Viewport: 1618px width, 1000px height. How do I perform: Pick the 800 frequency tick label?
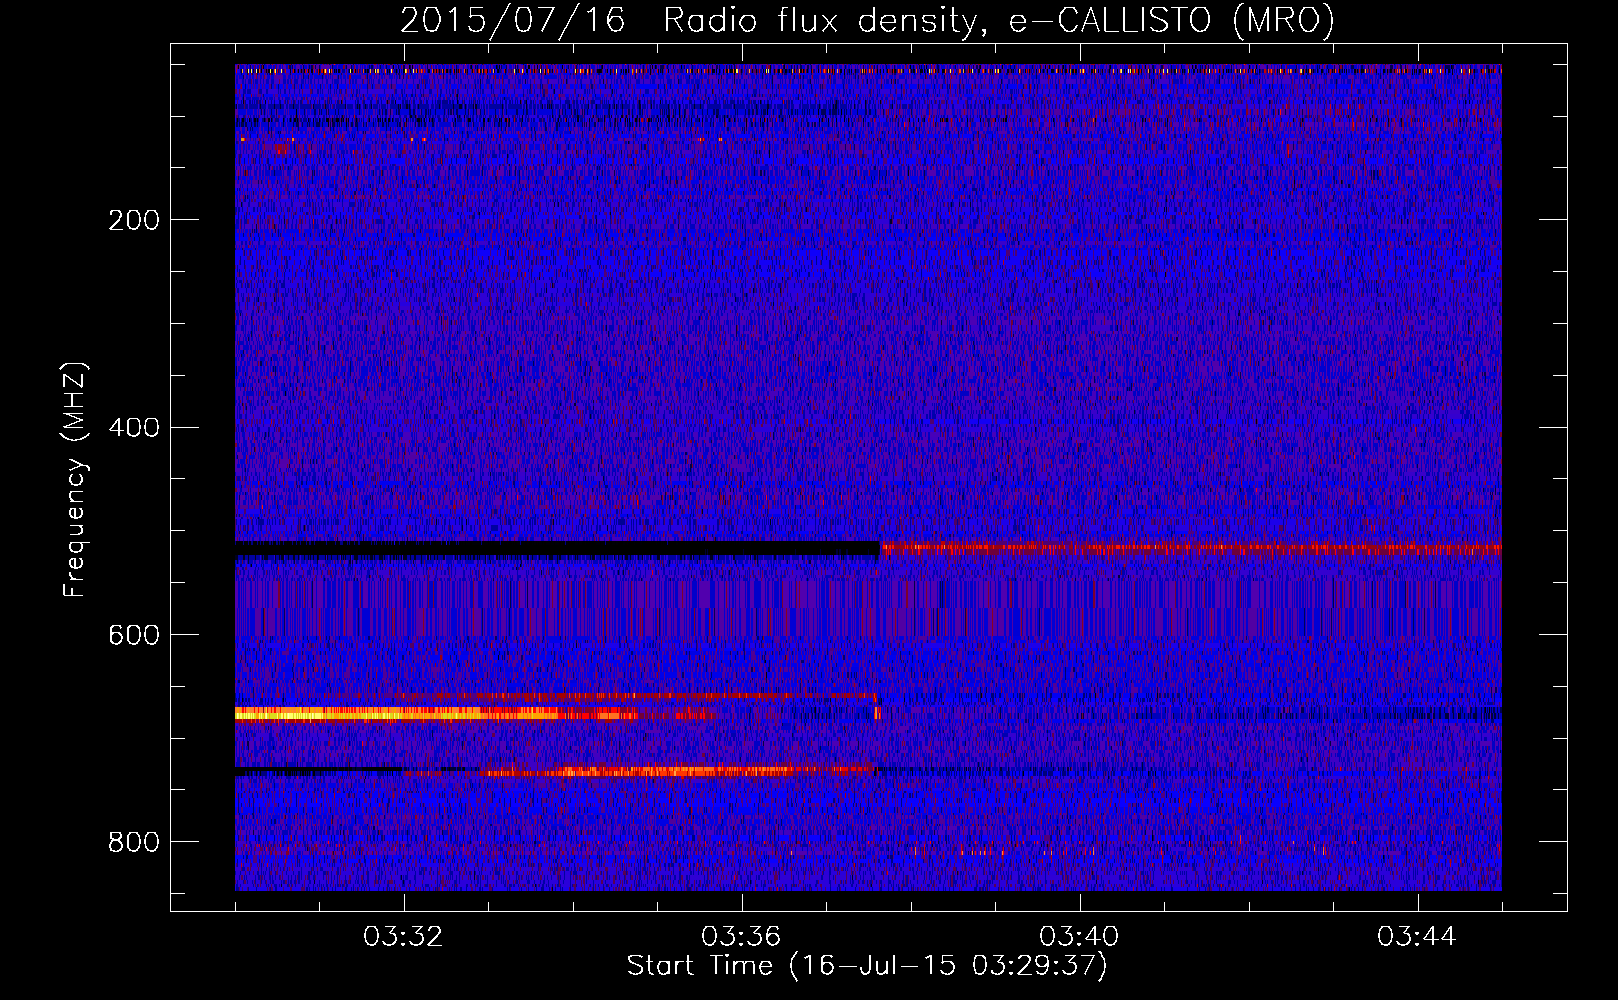[x=134, y=842]
